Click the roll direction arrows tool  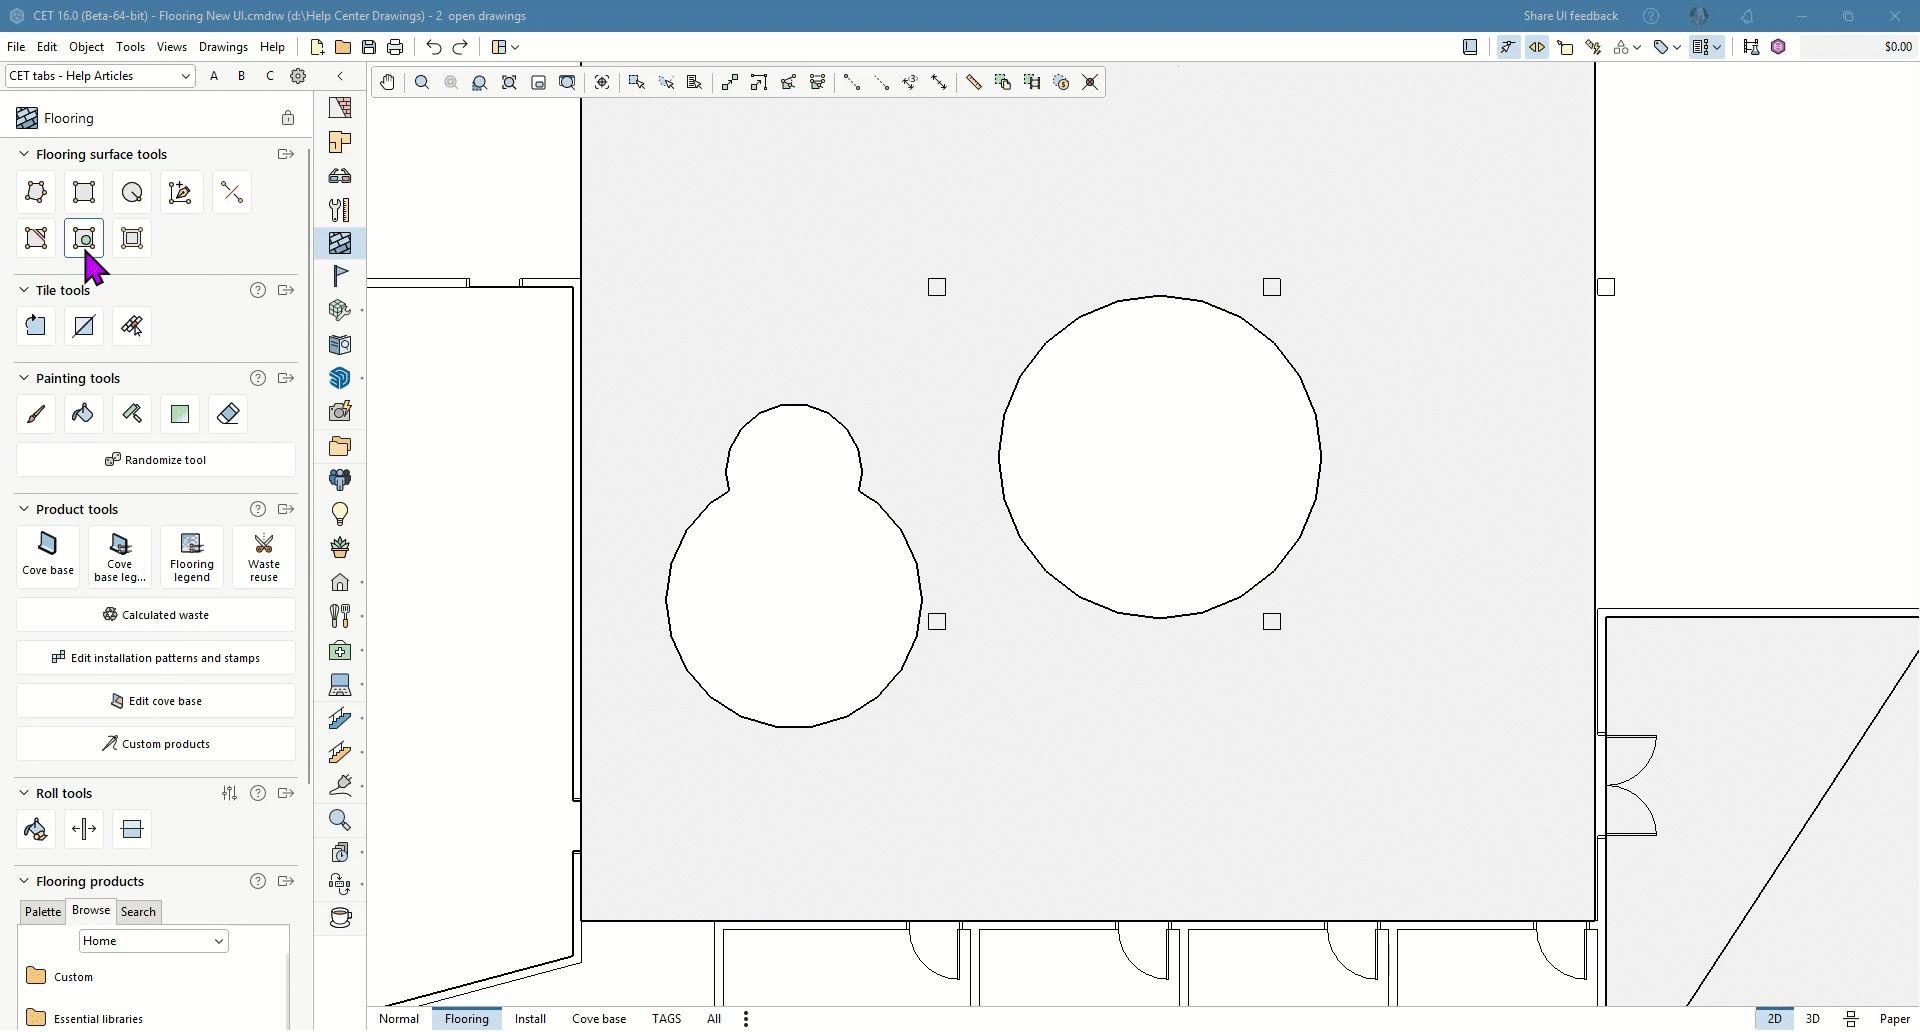click(84, 829)
